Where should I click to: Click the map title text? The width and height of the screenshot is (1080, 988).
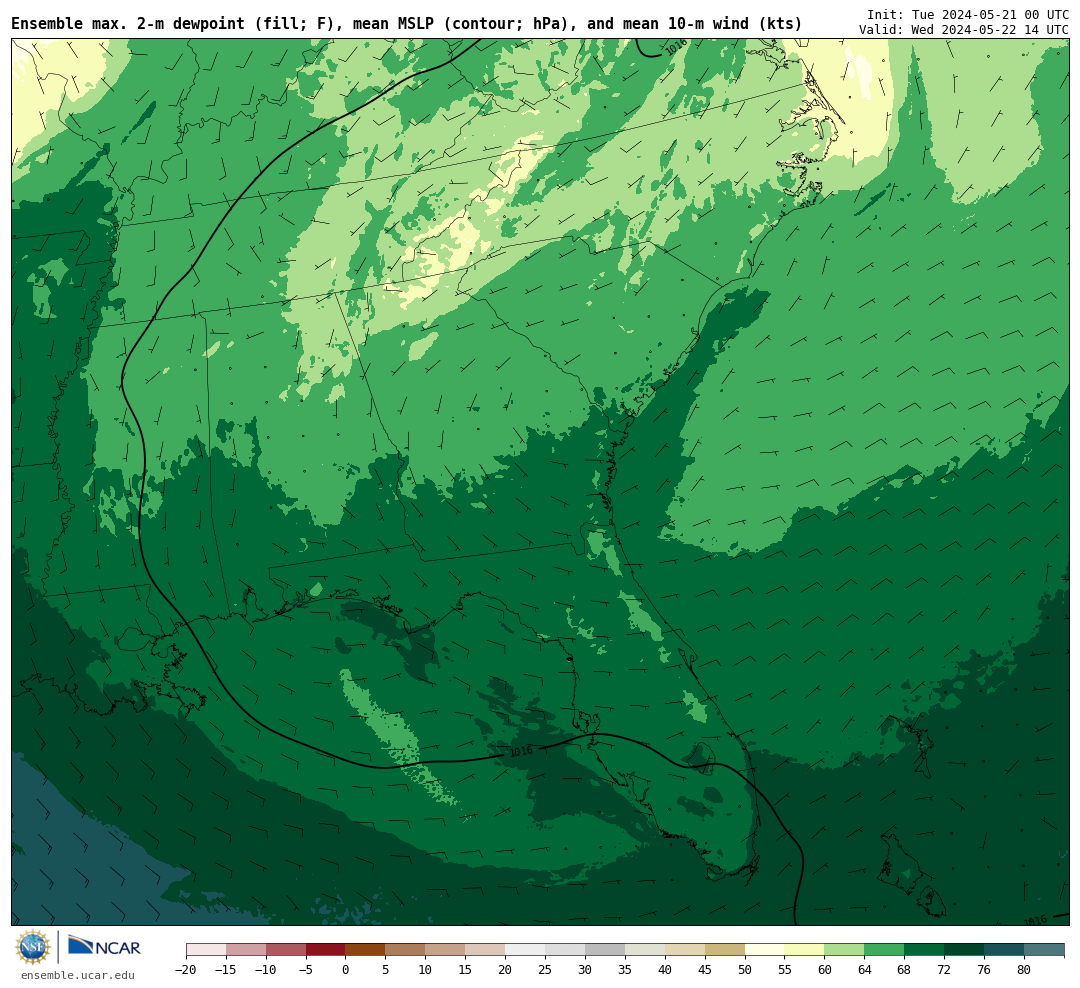(x=406, y=23)
